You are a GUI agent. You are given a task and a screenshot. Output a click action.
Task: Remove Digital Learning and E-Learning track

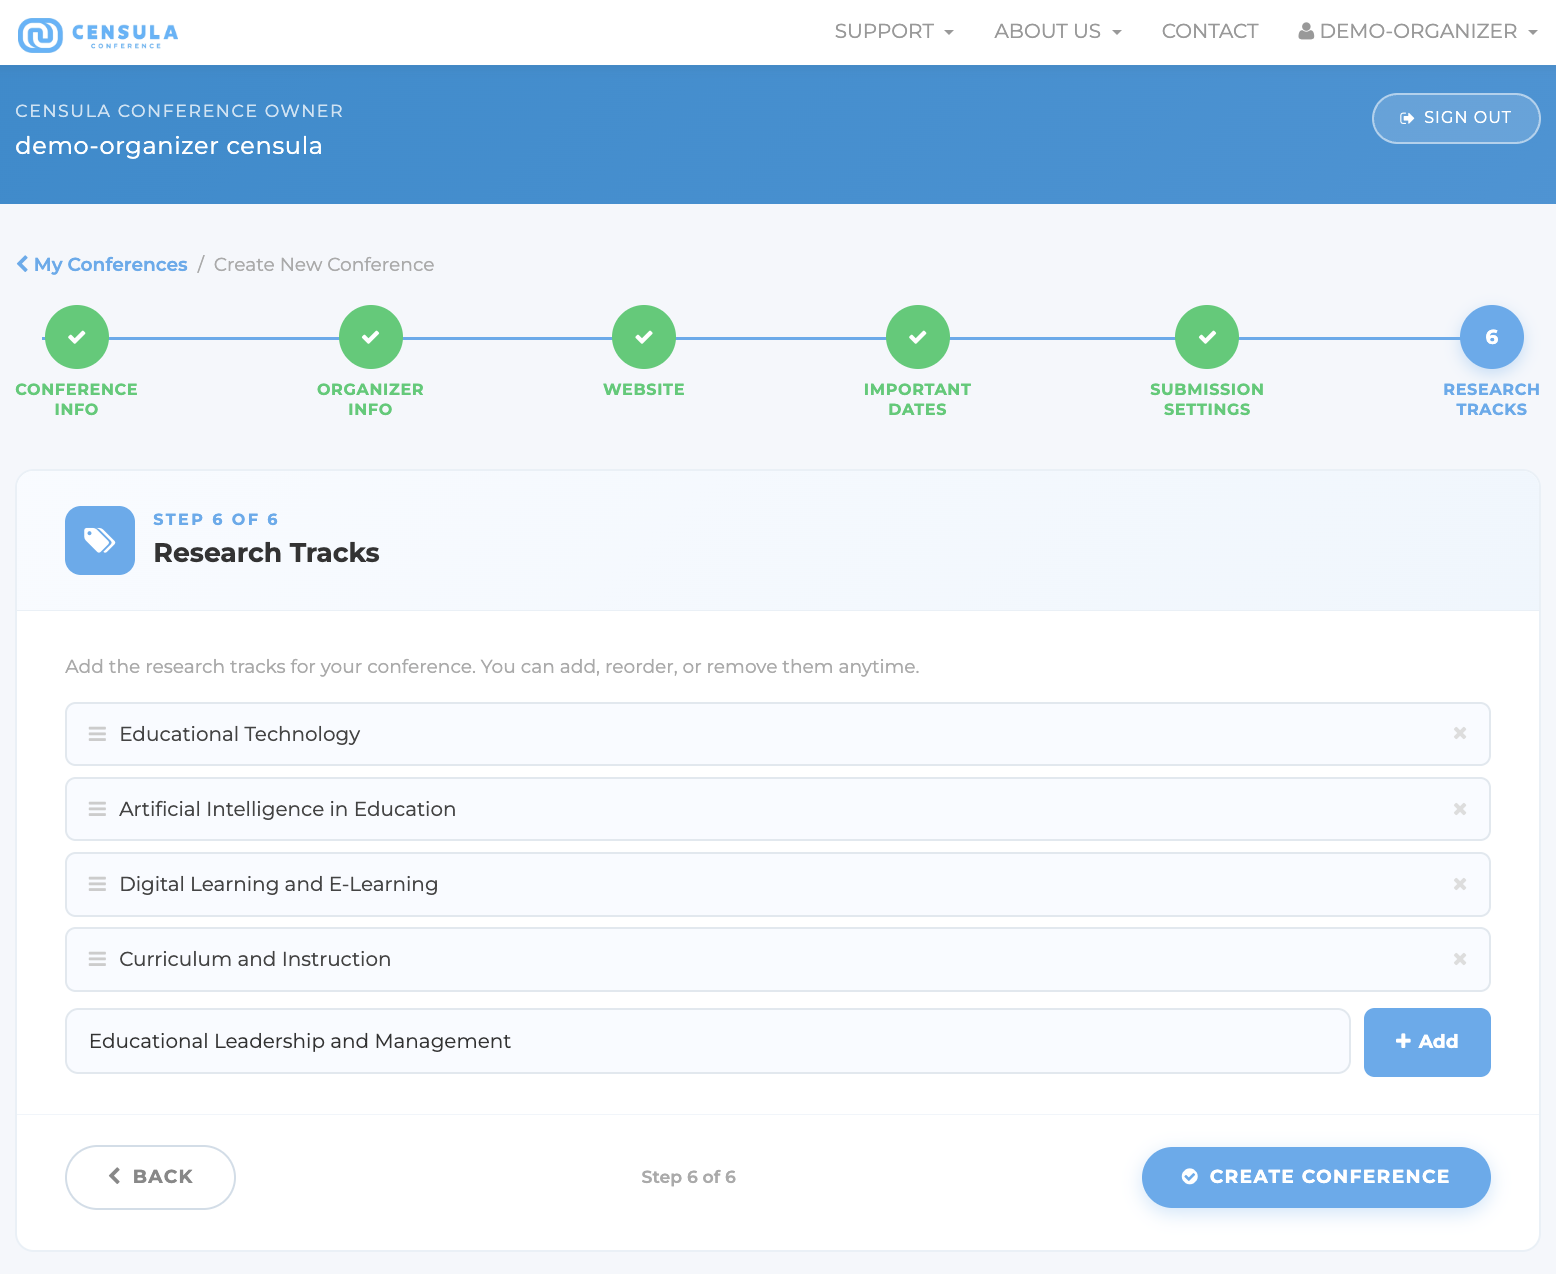(x=1460, y=884)
